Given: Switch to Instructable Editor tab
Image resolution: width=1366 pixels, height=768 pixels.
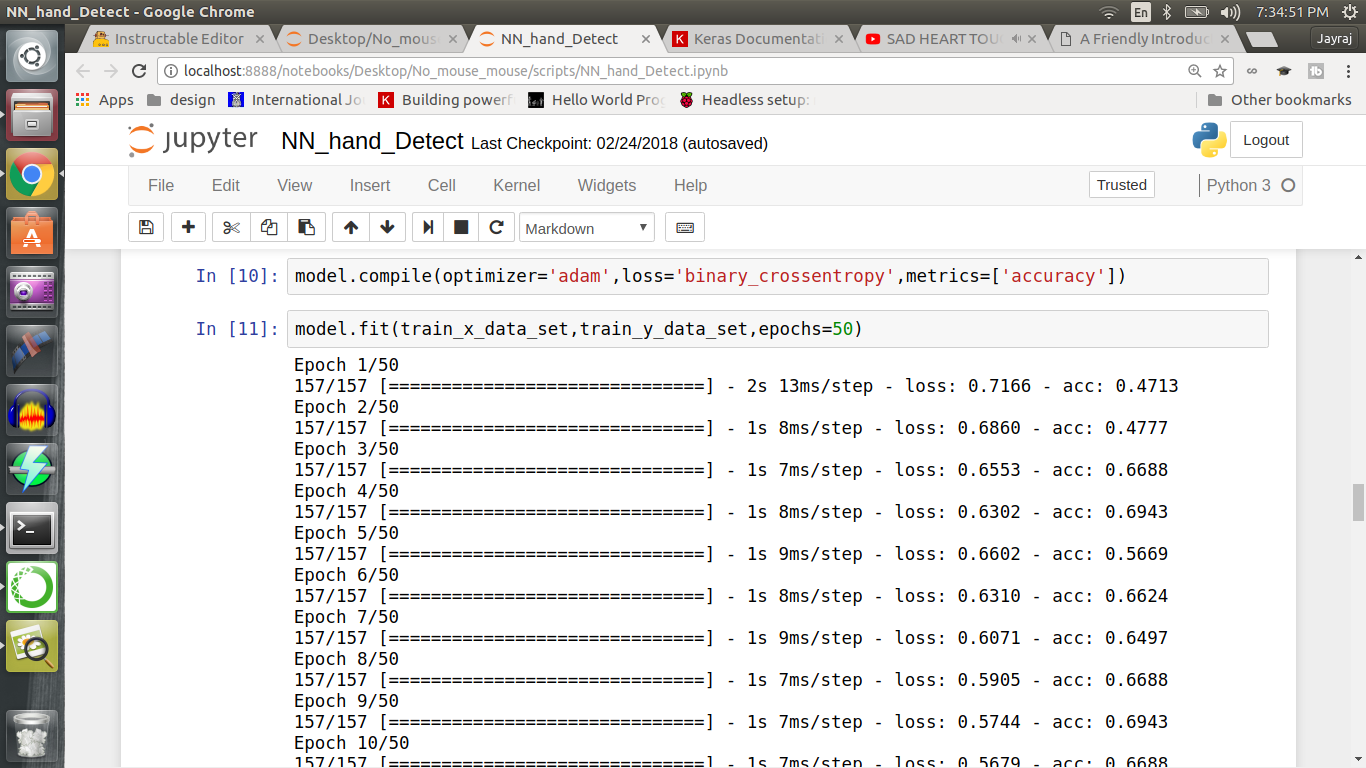Looking at the screenshot, I should point(179,39).
